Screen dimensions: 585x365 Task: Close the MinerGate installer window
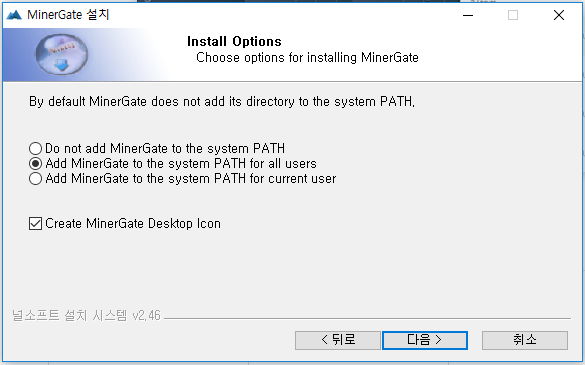pos(559,15)
